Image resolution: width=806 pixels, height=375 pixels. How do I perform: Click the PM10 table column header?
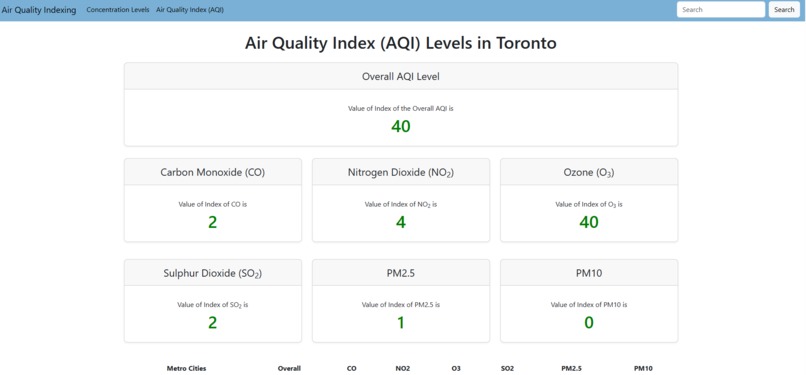[643, 368]
